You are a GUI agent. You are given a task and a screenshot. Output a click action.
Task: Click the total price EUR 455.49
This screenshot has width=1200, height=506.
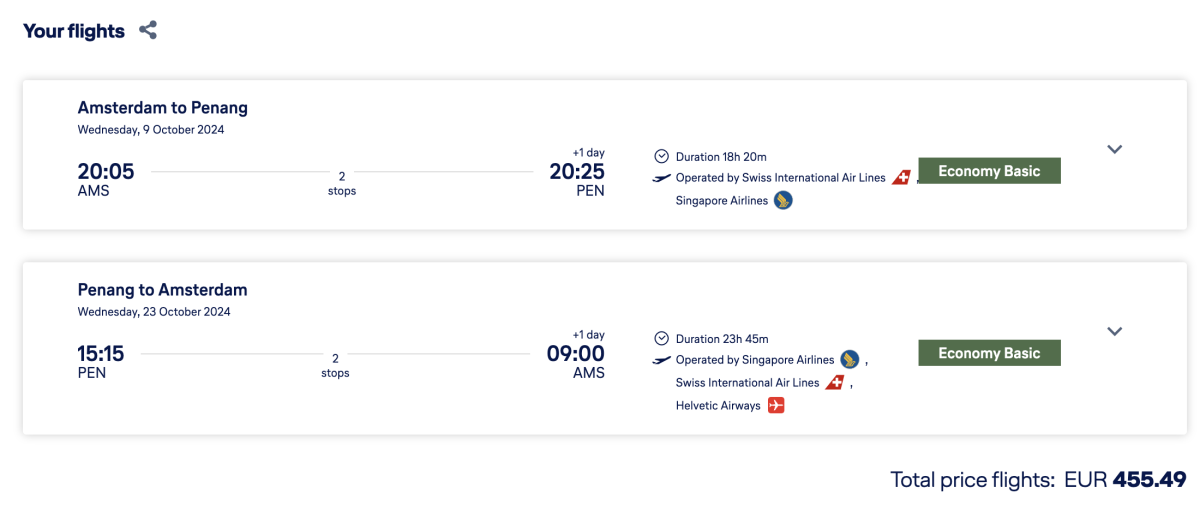(x=1149, y=479)
